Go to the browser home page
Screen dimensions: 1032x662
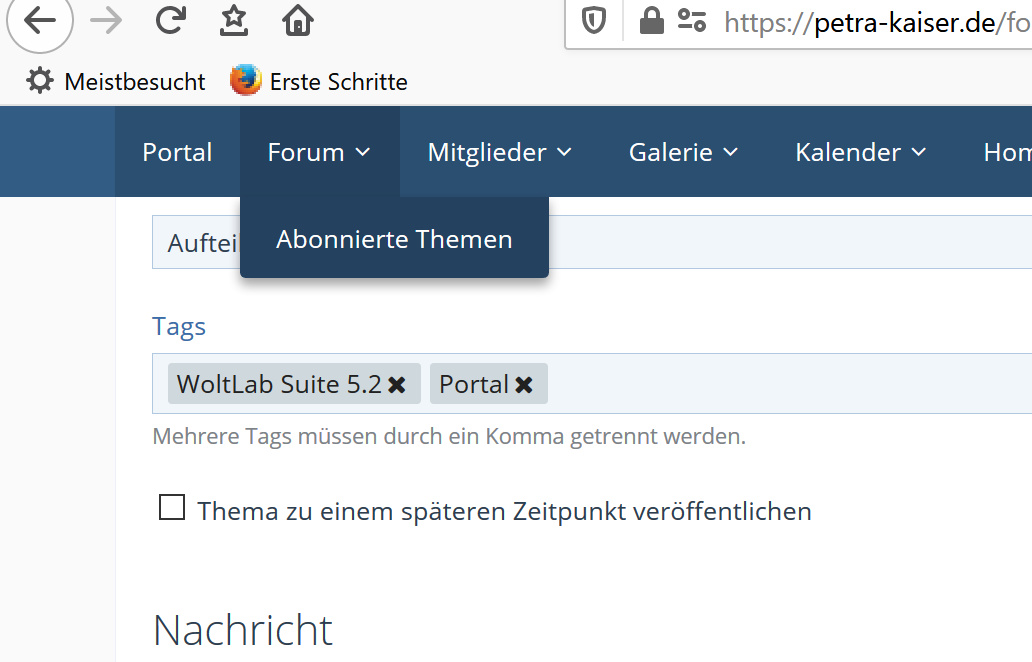click(298, 21)
